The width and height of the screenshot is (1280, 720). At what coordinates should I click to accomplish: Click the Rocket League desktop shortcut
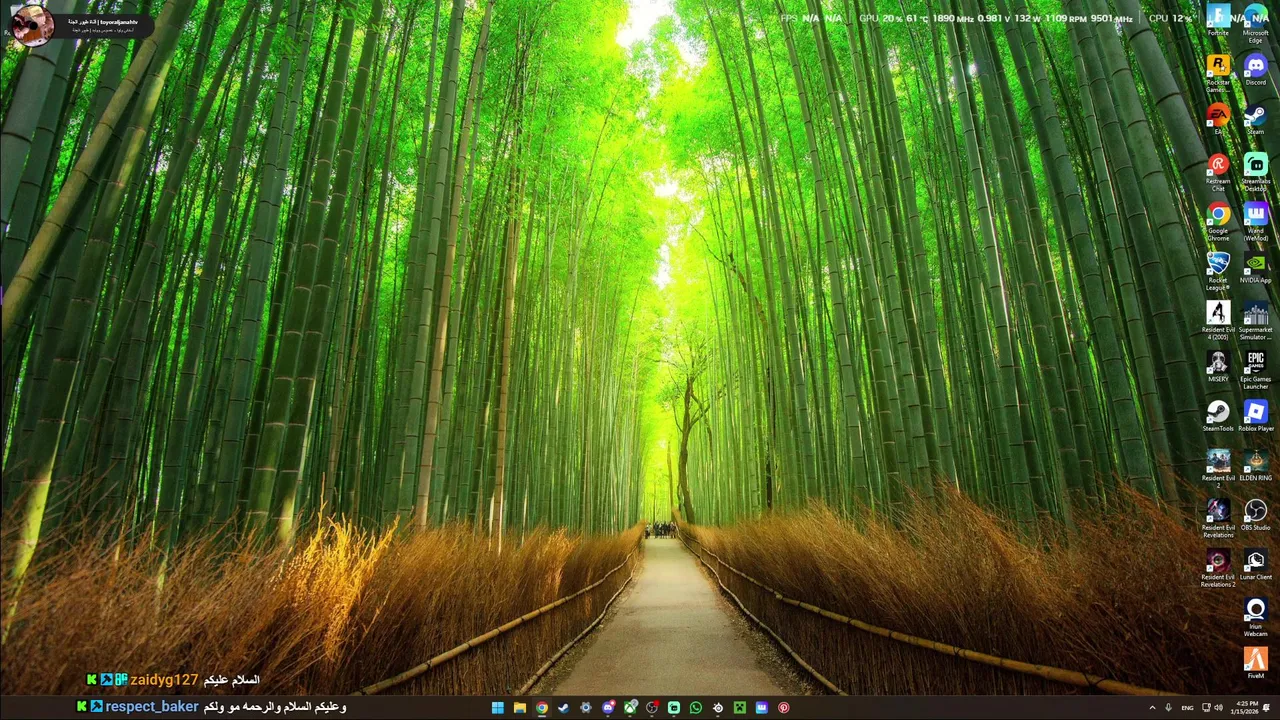click(x=1218, y=270)
